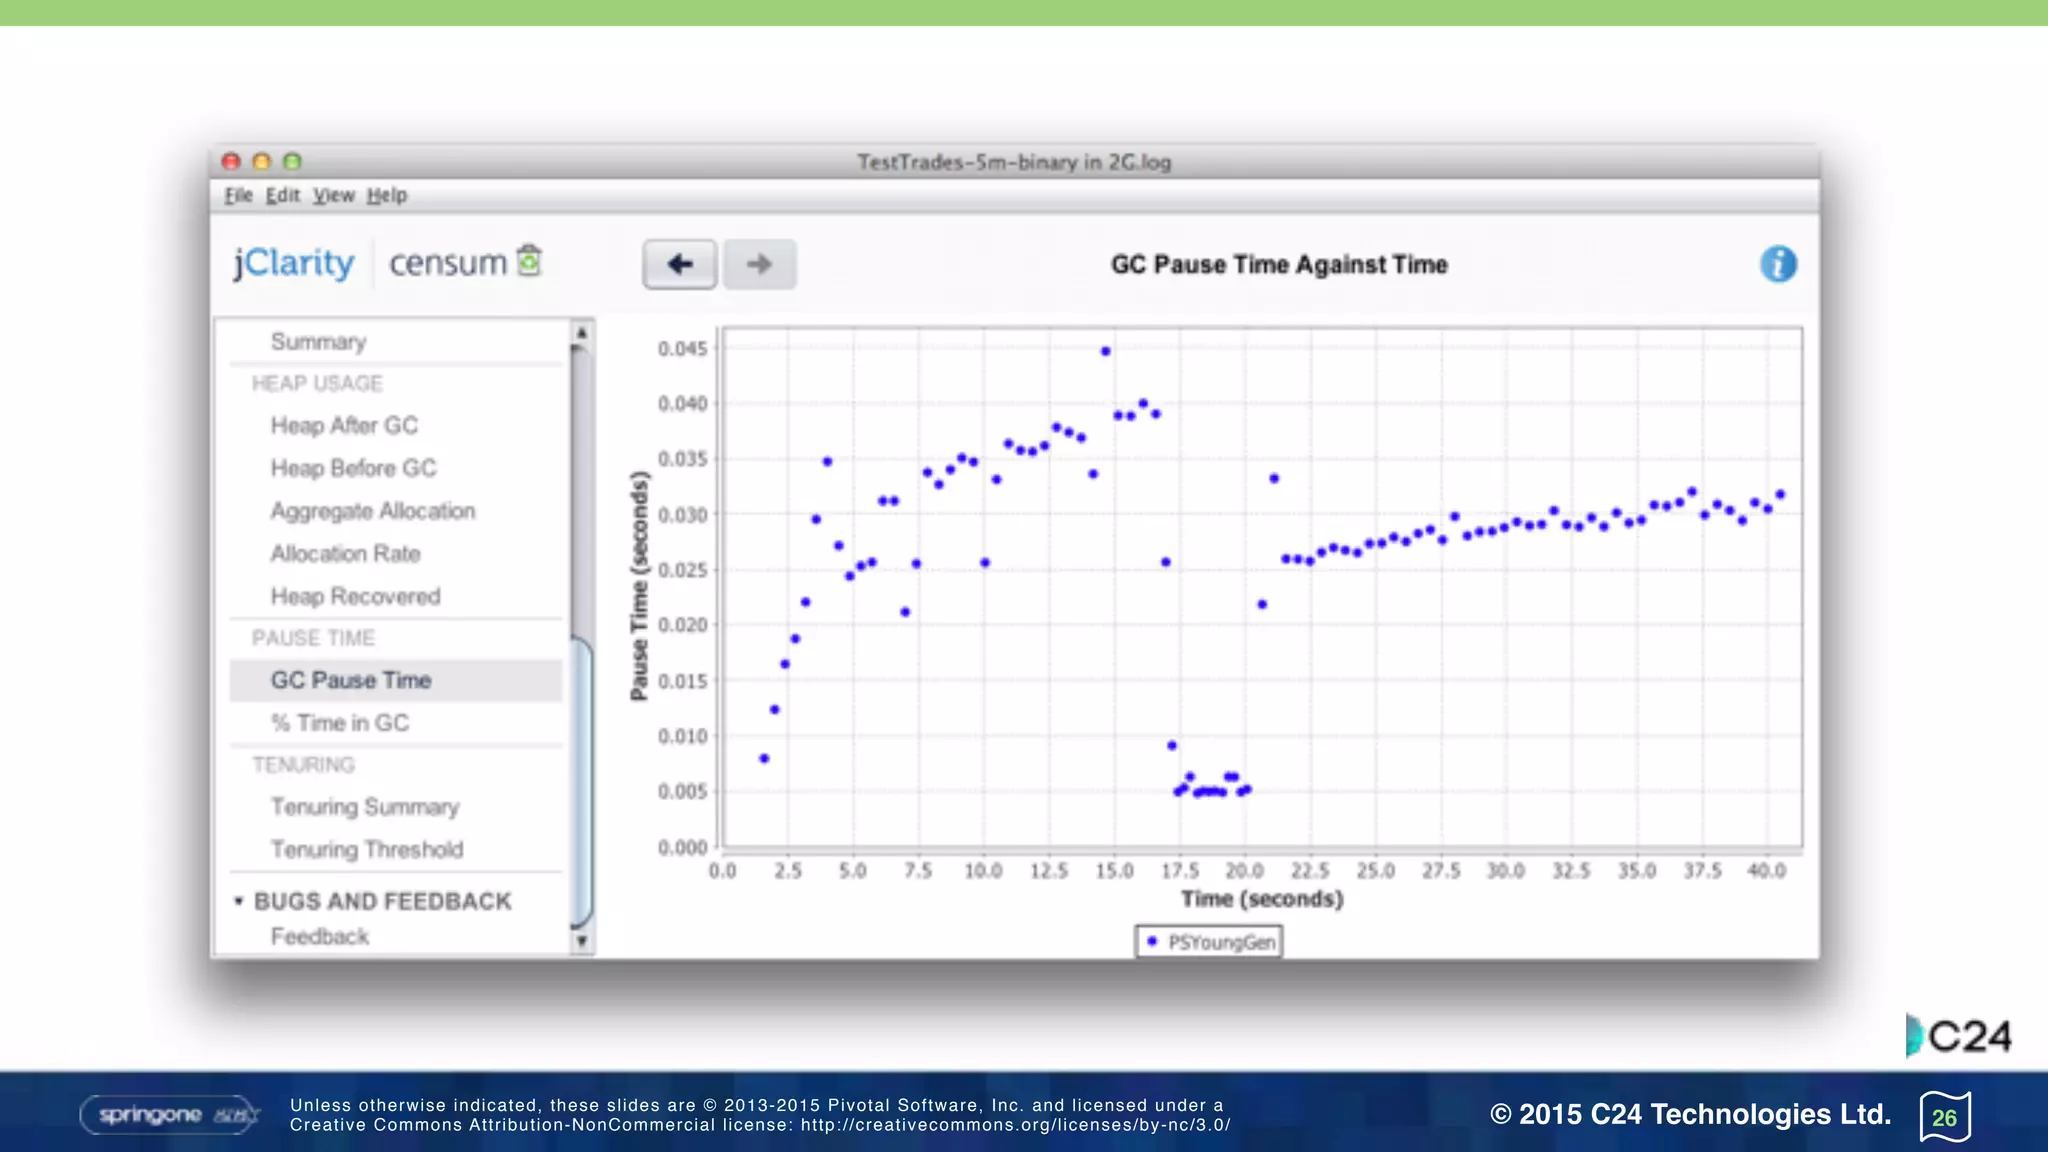Click the red close window button
This screenshot has width=2048, height=1152.
[x=231, y=162]
